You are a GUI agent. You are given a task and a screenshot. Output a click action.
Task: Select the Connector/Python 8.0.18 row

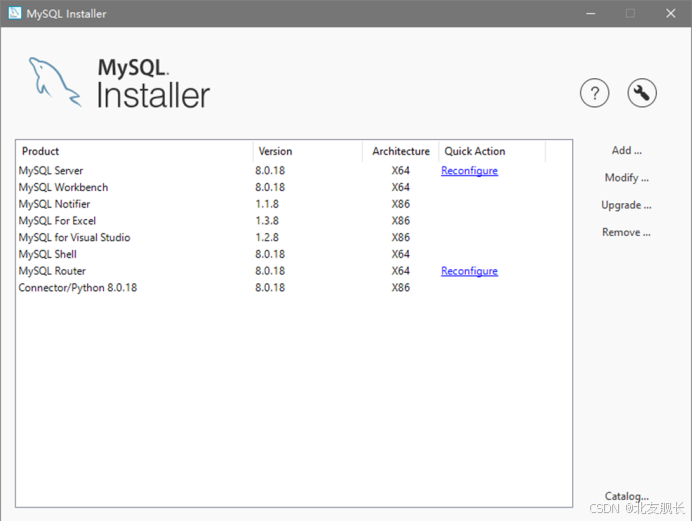[294, 288]
